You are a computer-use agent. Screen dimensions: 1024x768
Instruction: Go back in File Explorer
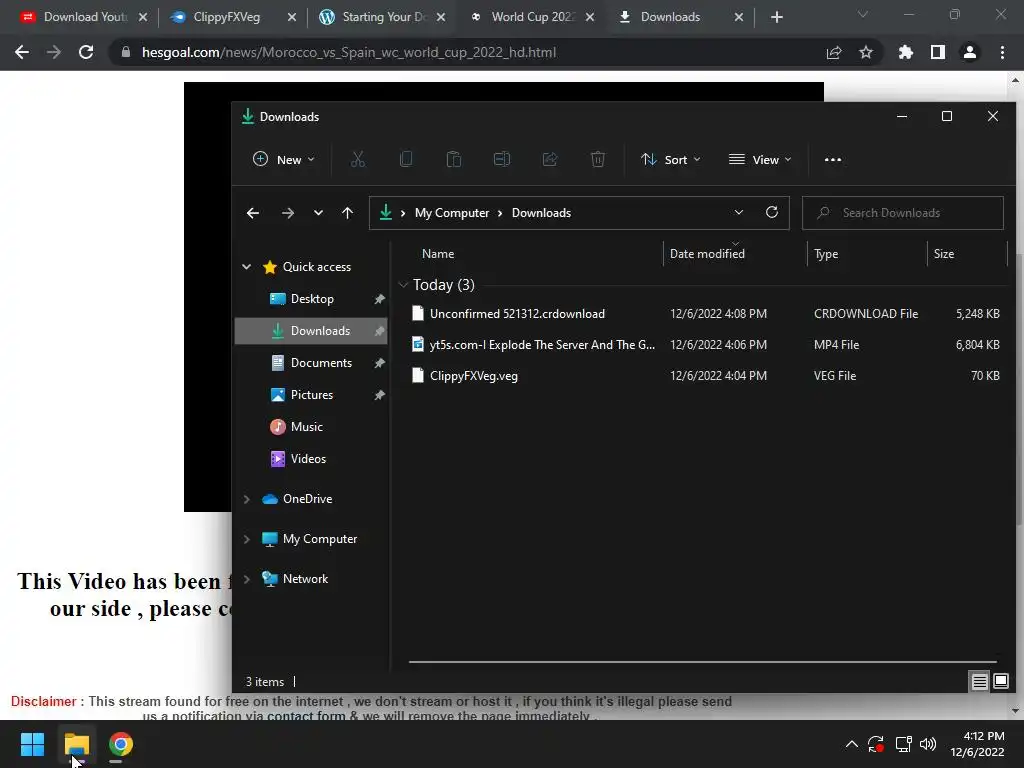tap(253, 213)
